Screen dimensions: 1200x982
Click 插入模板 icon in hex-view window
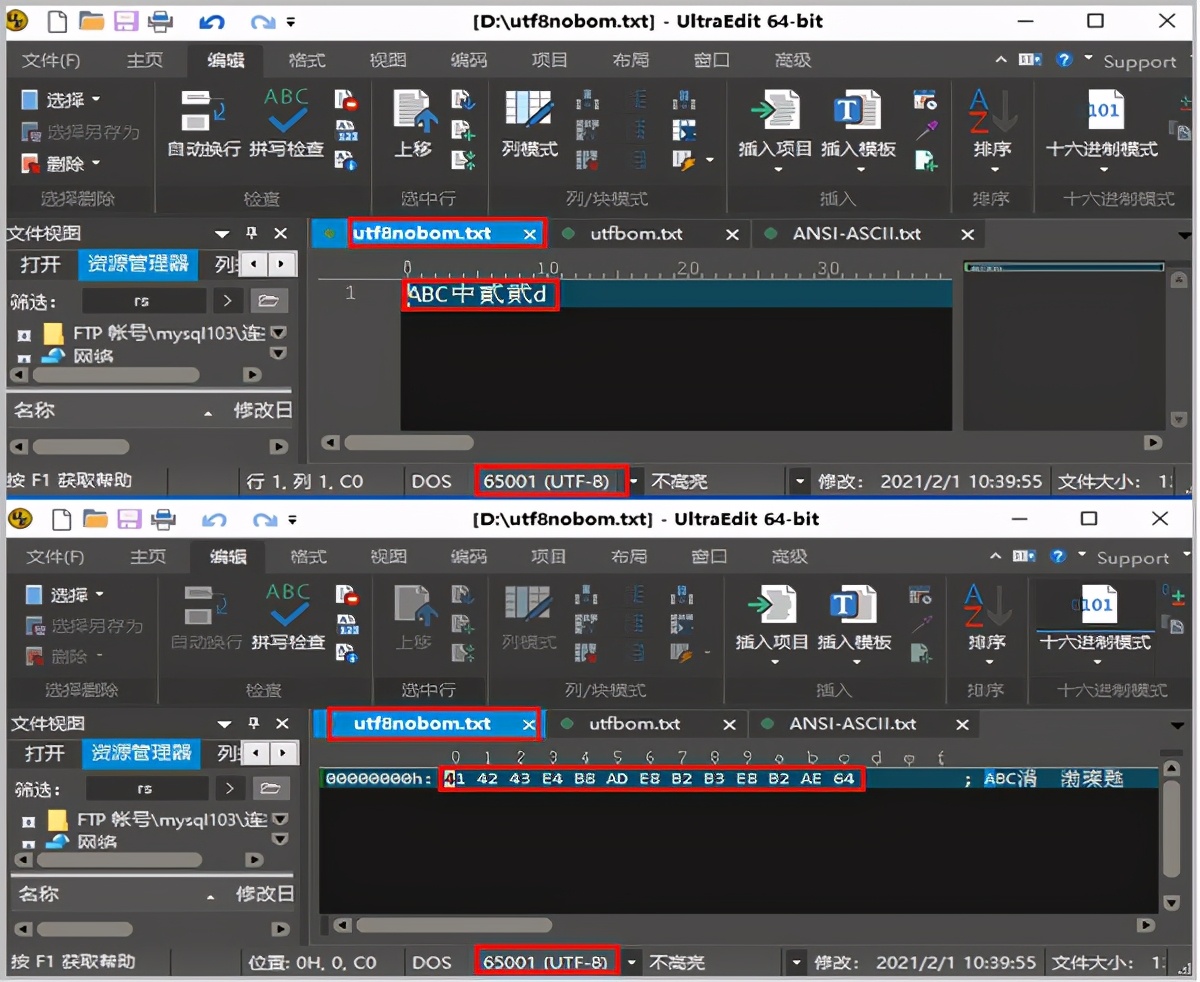click(854, 604)
